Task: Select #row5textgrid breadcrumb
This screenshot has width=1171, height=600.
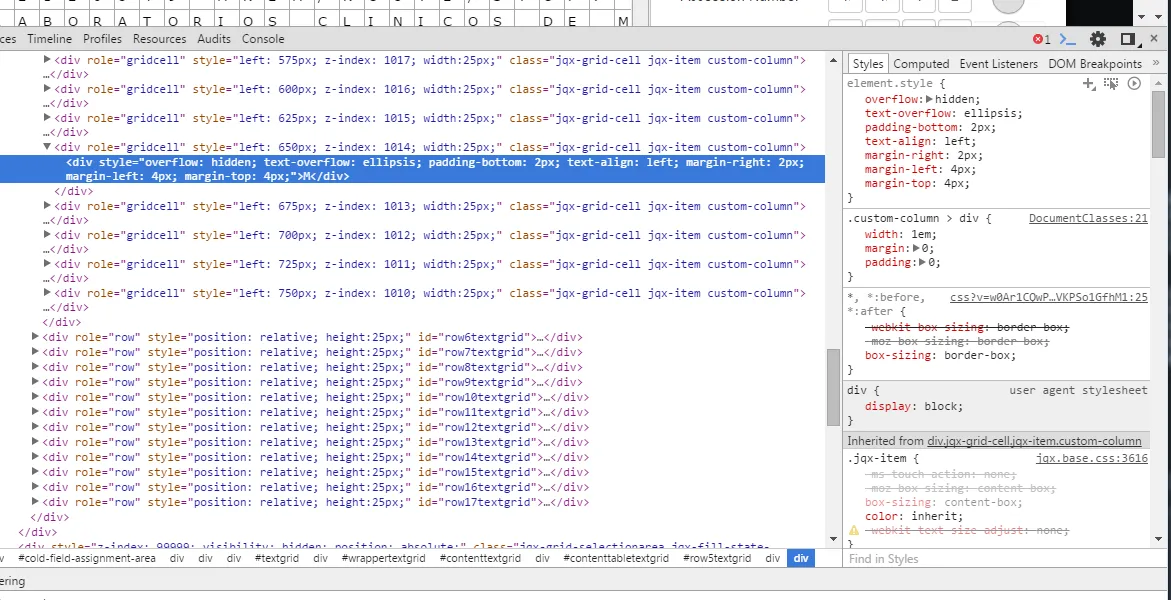Action: point(717,558)
